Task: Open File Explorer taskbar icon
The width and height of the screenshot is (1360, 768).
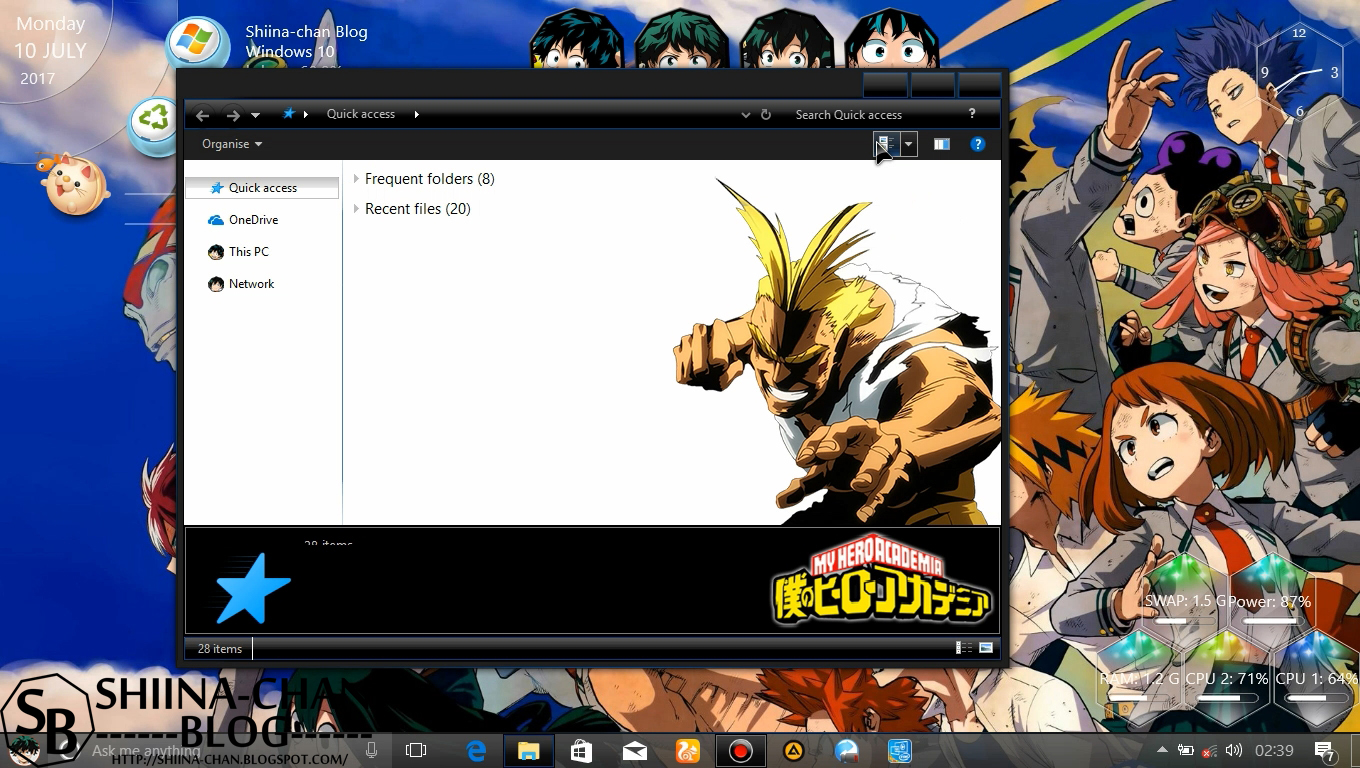Action: coord(529,750)
